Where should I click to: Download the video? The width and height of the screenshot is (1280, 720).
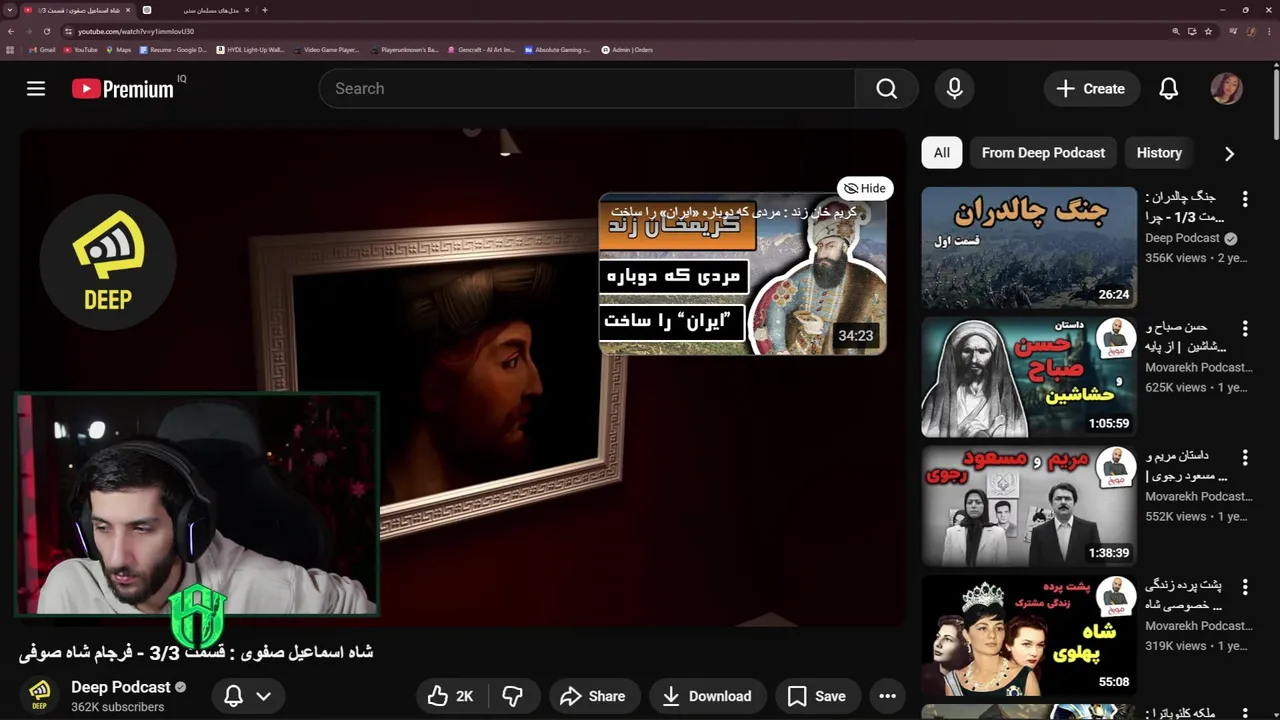[707, 696]
